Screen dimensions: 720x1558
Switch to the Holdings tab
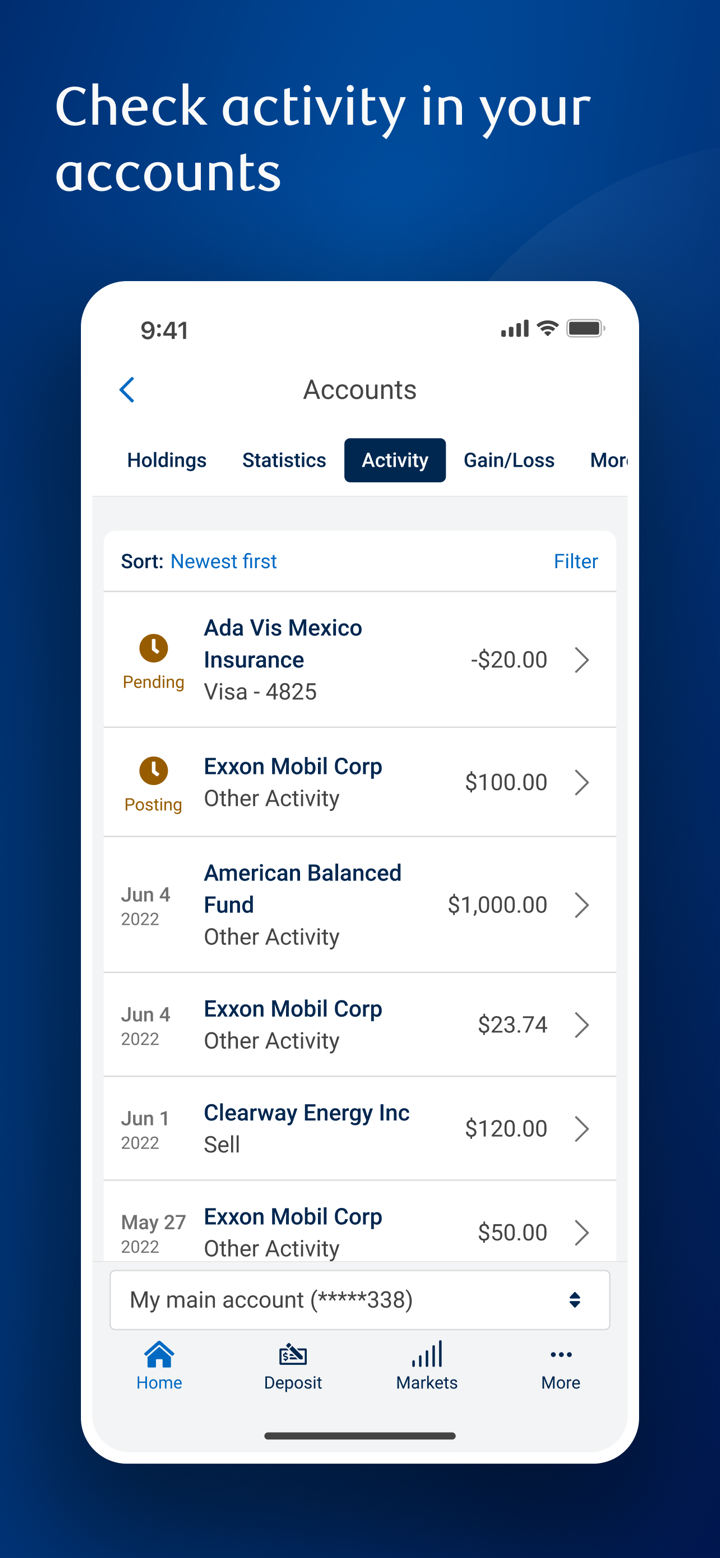(167, 460)
